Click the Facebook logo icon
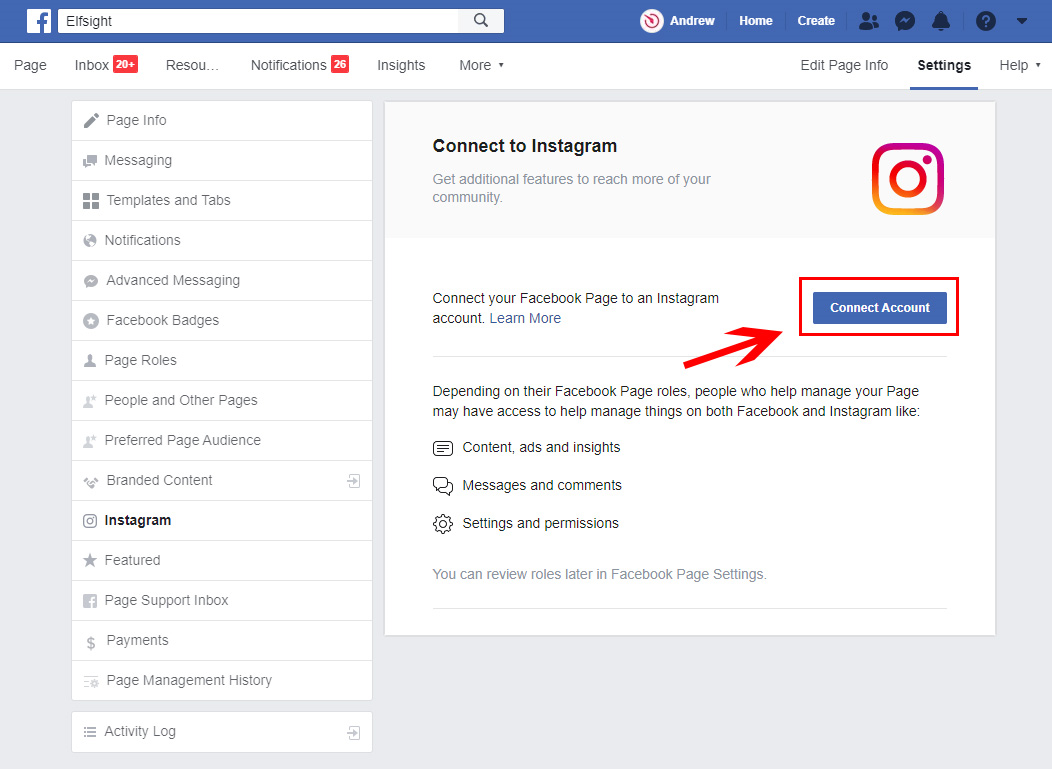 pyautogui.click(x=39, y=21)
